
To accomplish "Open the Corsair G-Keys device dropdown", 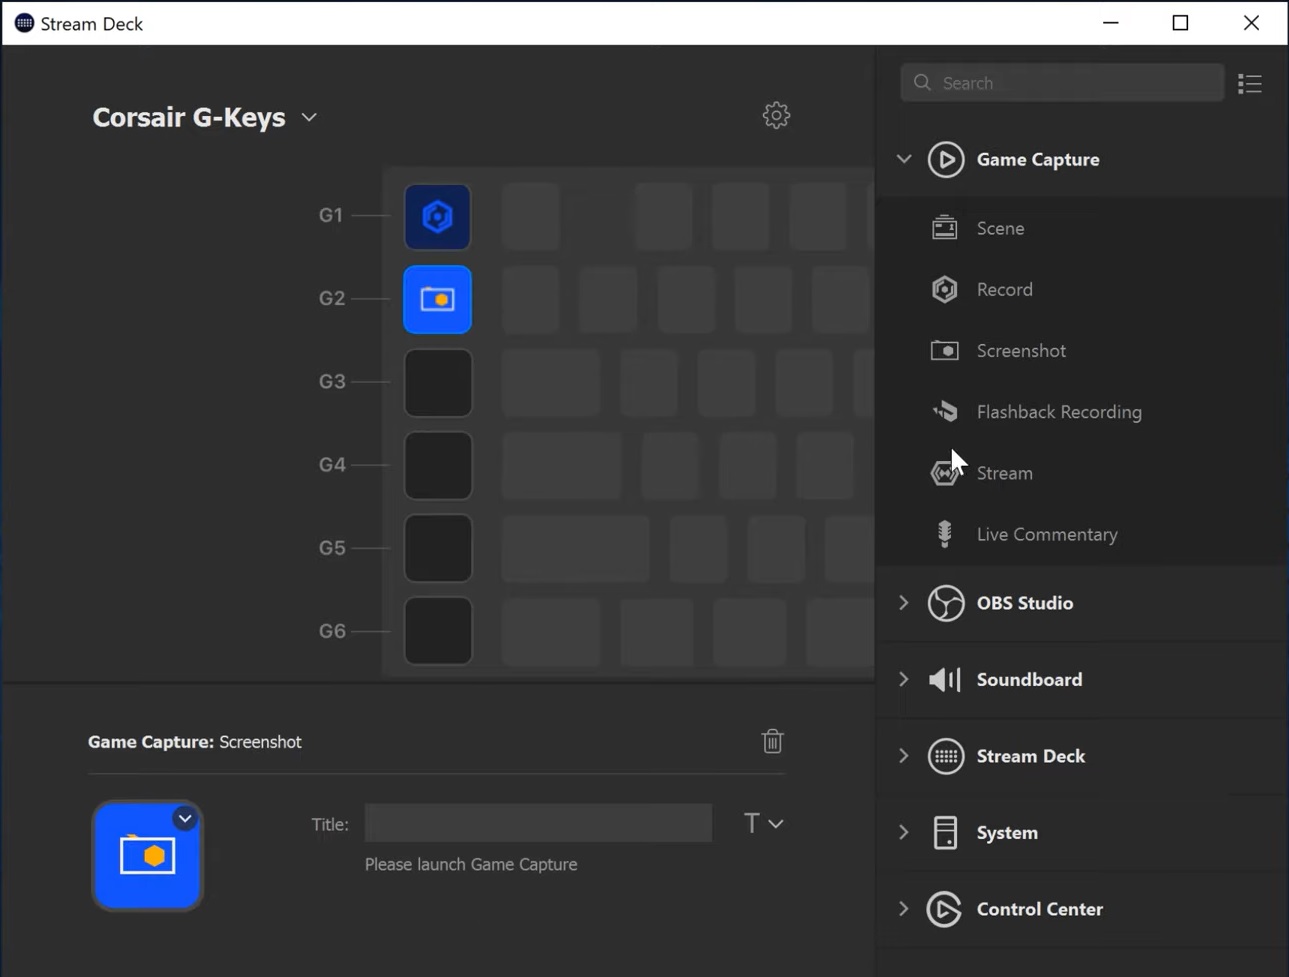I will pos(308,117).
